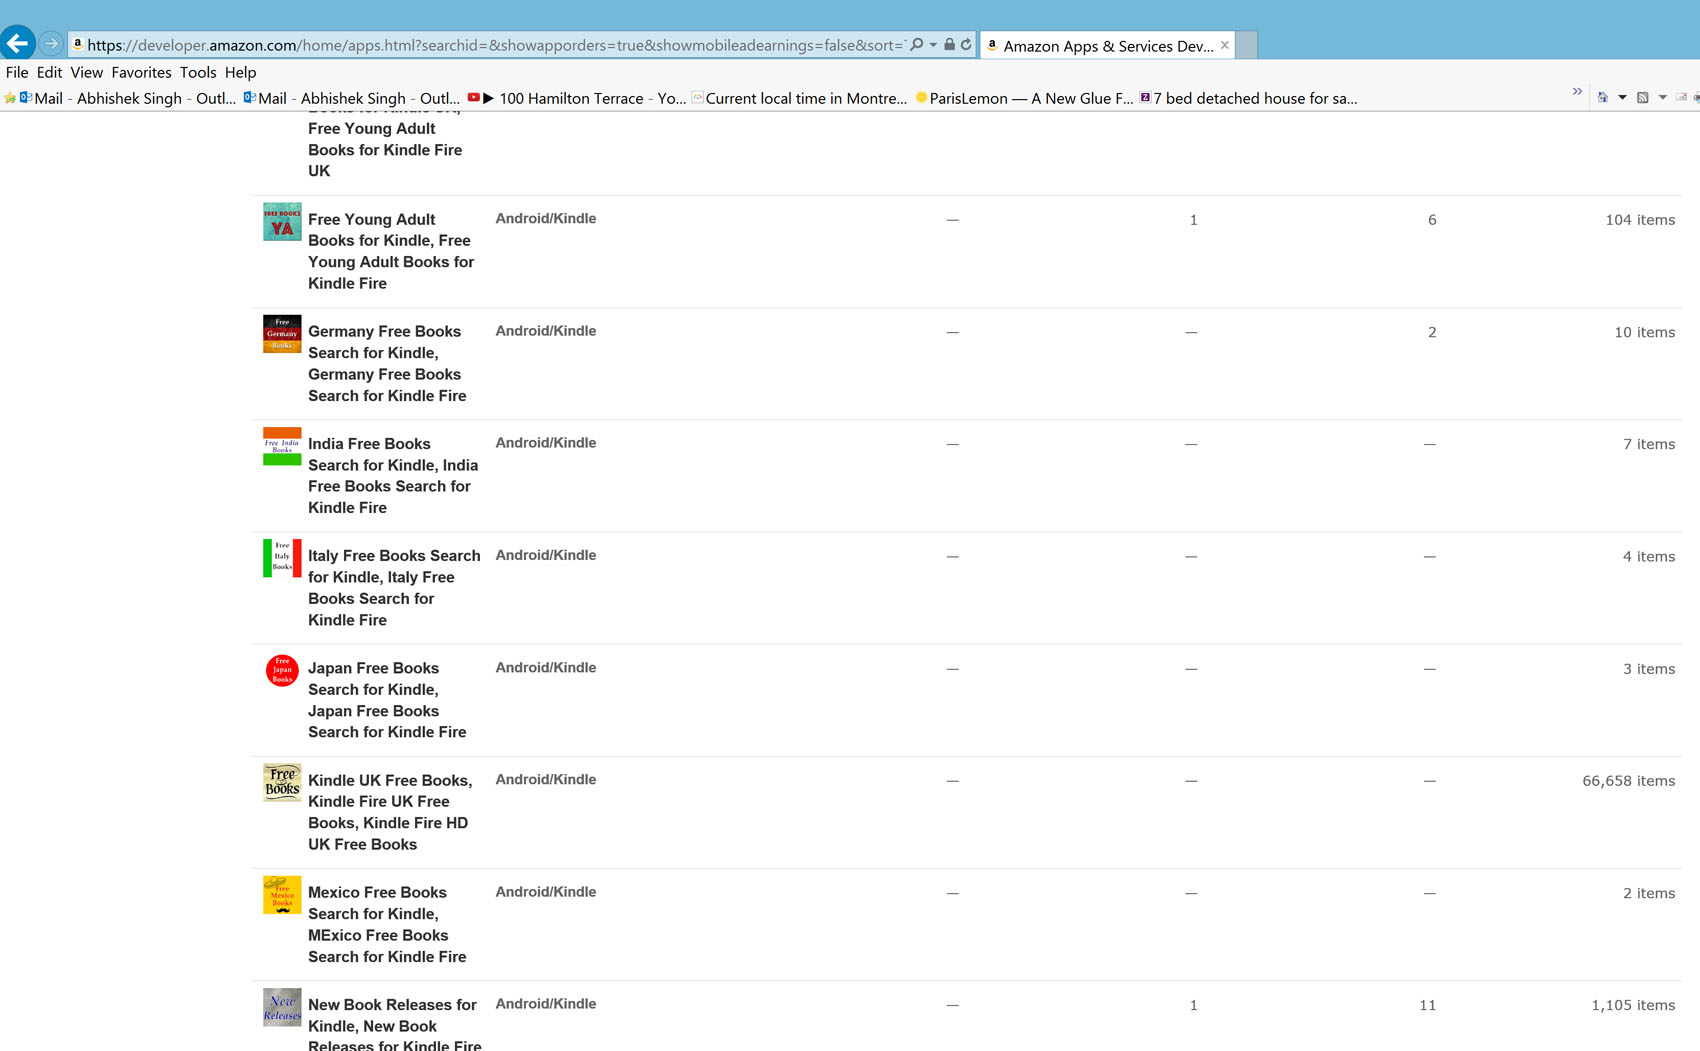
Task: Click the add to favorites bar star icon
Action: [10, 98]
